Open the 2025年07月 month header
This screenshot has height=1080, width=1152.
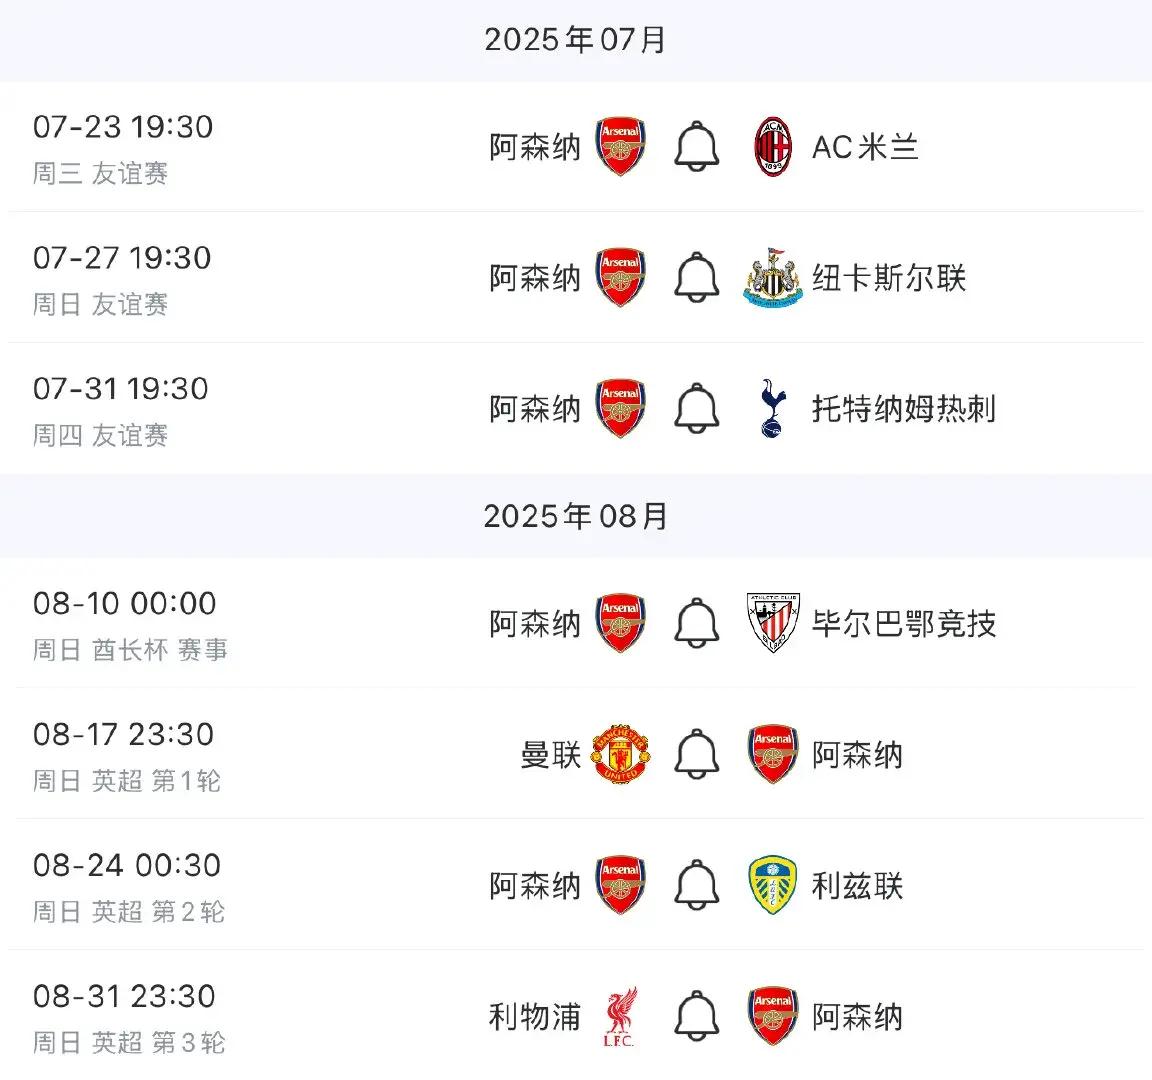coord(575,39)
